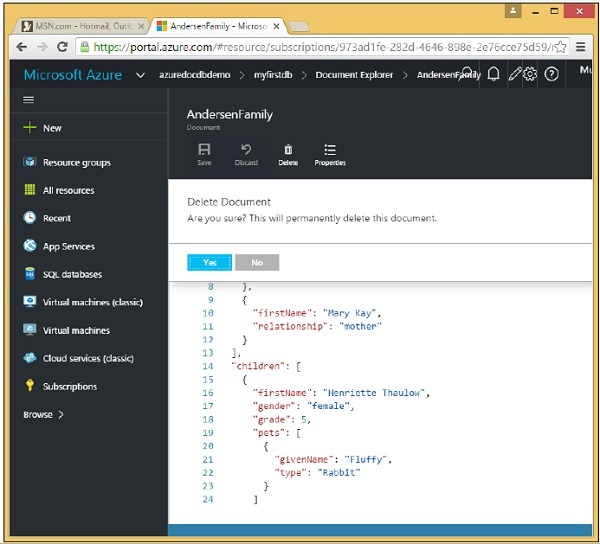Expand the Browse menu in sidebar
Screen dimensions: 600x544
point(43,414)
